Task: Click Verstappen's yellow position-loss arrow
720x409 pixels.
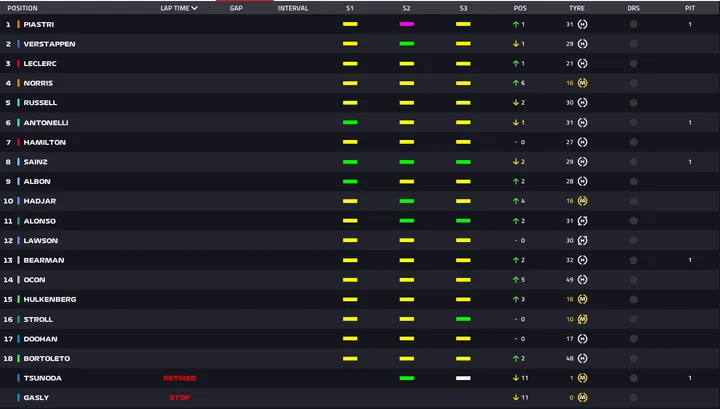Action: [x=516, y=44]
